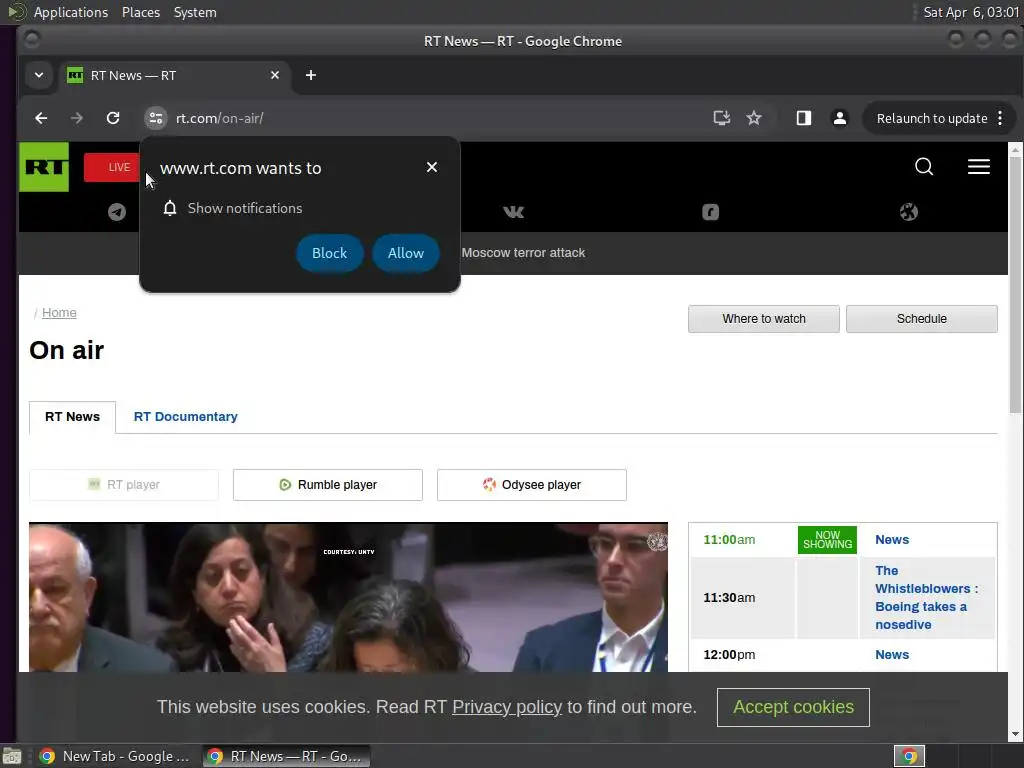Open the Odysee social icon in the header
This screenshot has width=1024, height=768.
click(x=908, y=212)
